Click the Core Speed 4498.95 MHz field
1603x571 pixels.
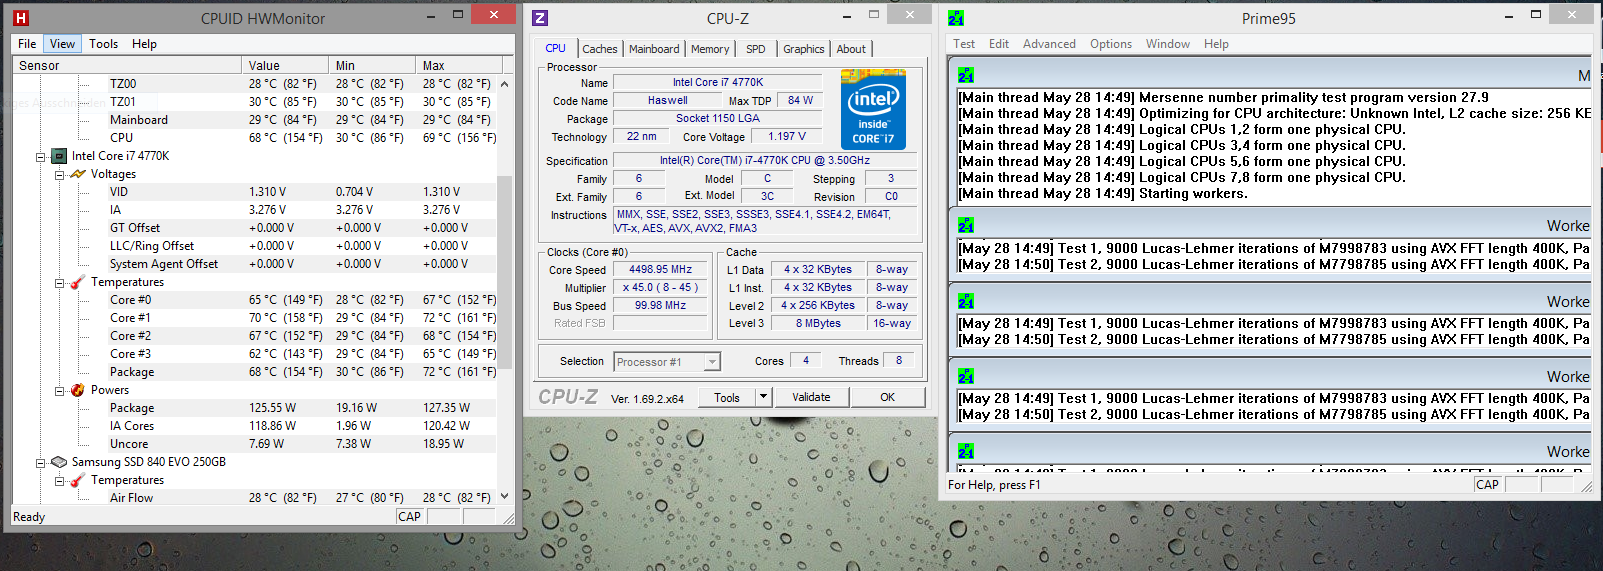point(660,270)
